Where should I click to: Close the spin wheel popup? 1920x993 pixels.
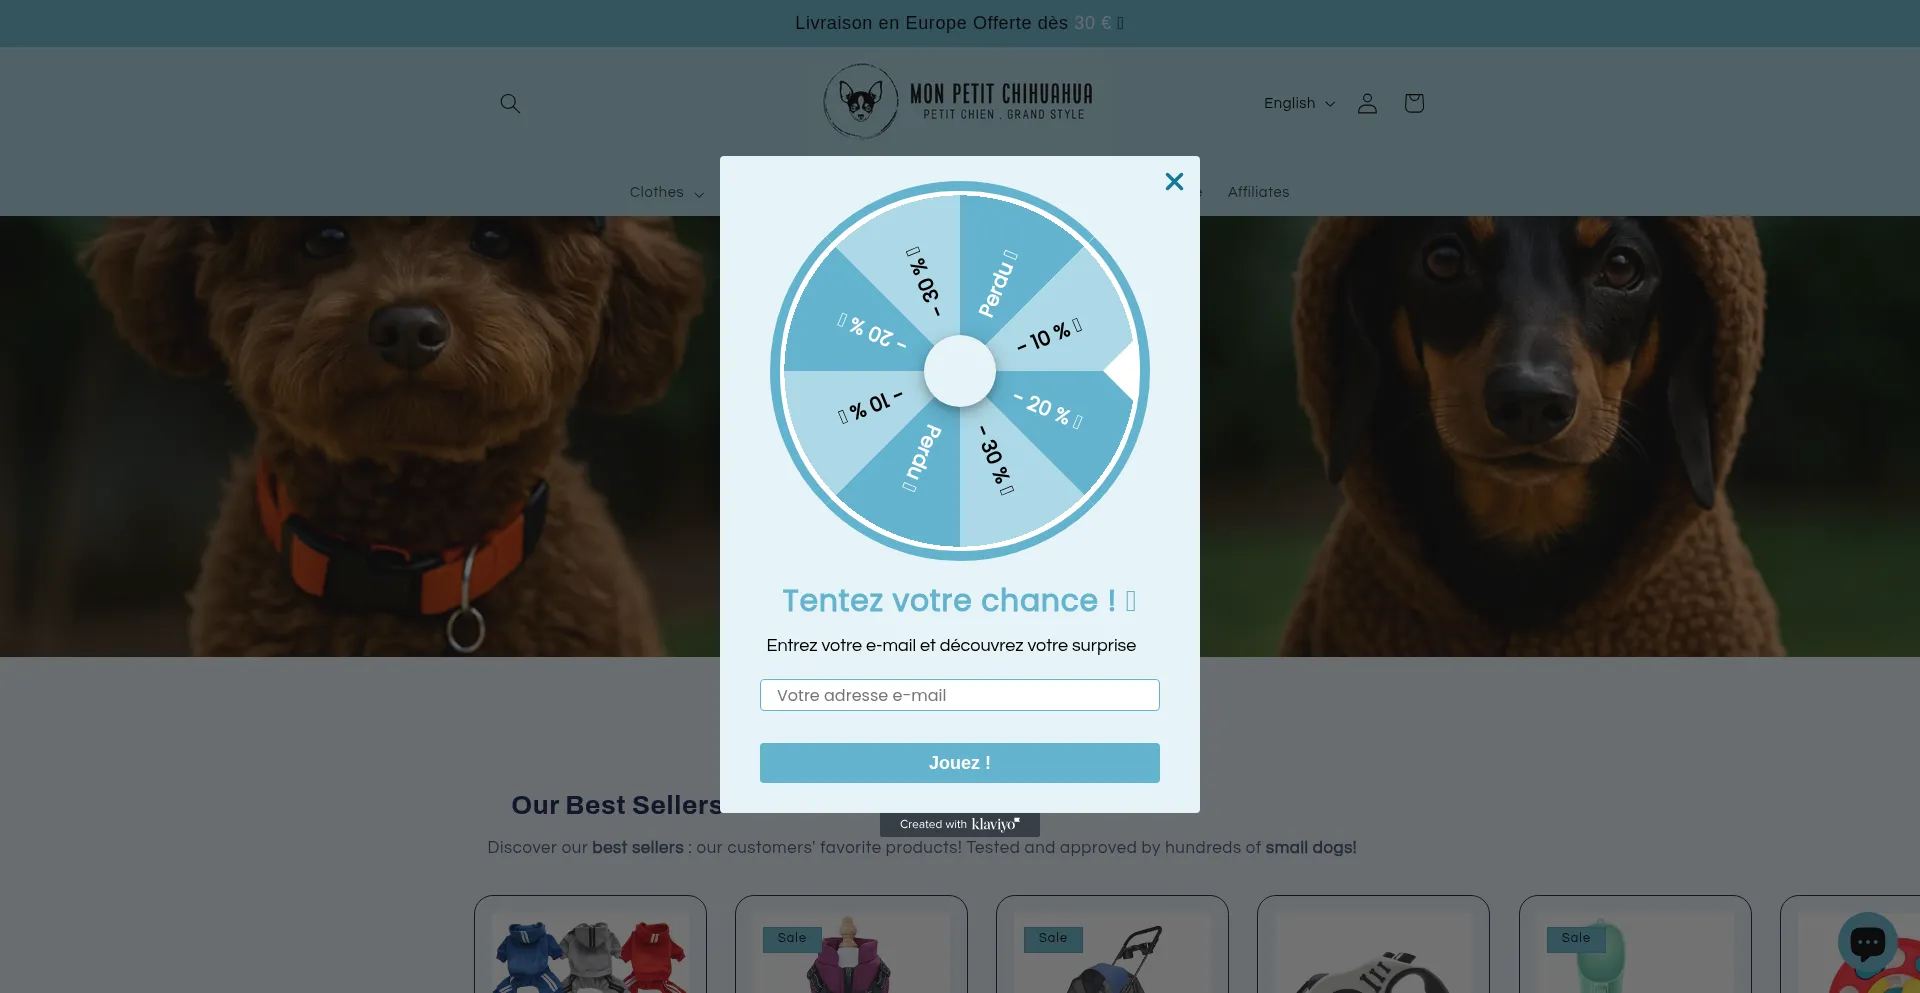click(x=1174, y=181)
